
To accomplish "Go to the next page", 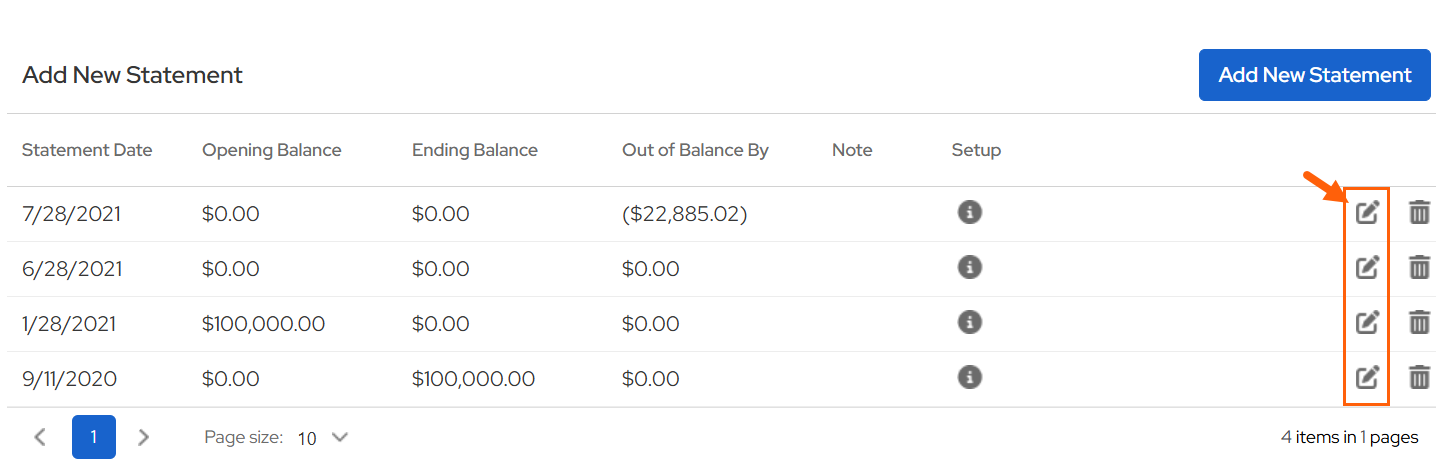I will pyautogui.click(x=143, y=437).
